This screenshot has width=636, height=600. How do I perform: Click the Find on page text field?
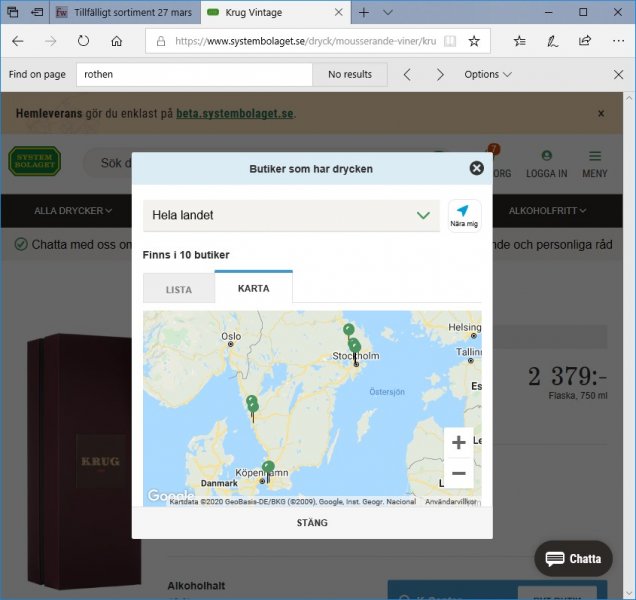point(194,74)
